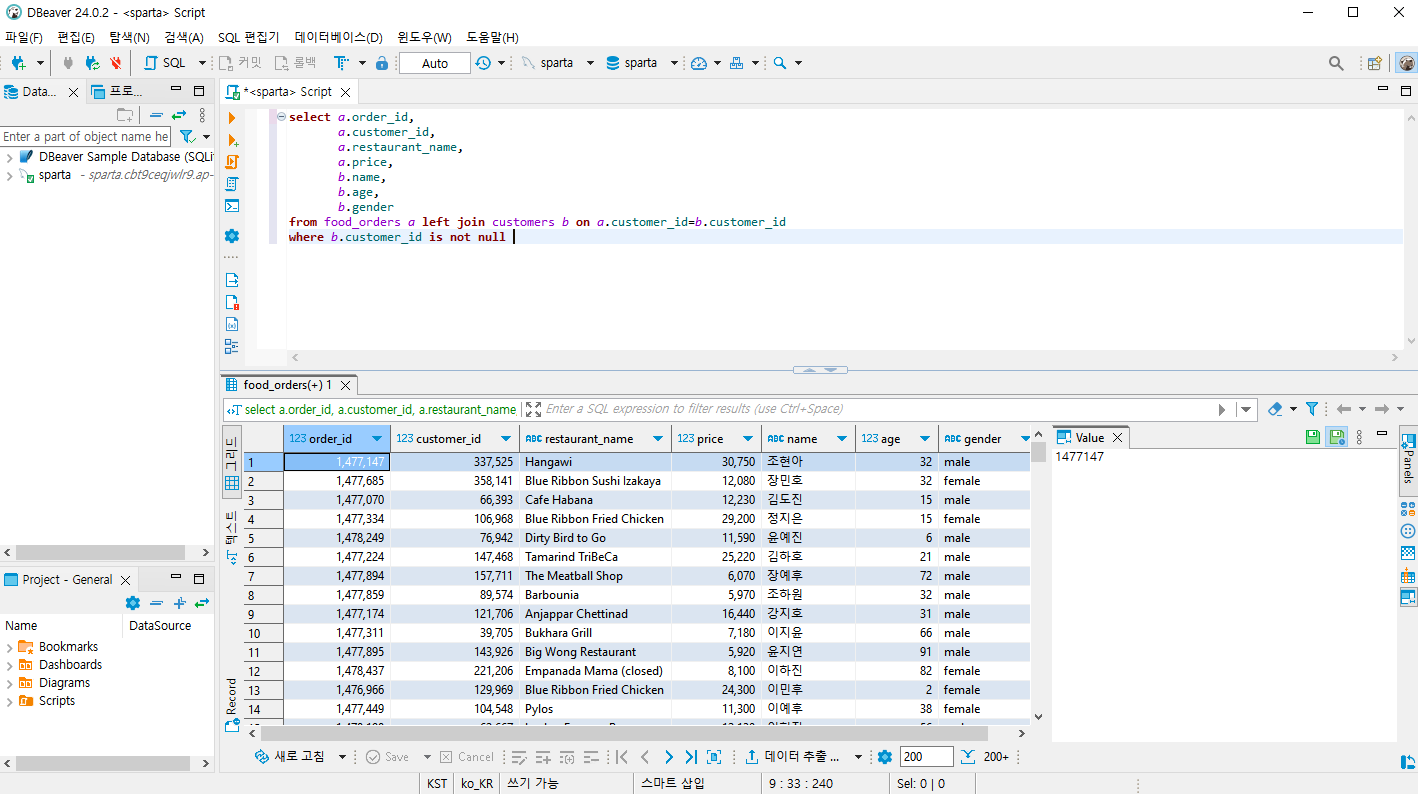The width and height of the screenshot is (1418, 794).
Task: Toggle the Record mode button
Action: tap(231, 705)
